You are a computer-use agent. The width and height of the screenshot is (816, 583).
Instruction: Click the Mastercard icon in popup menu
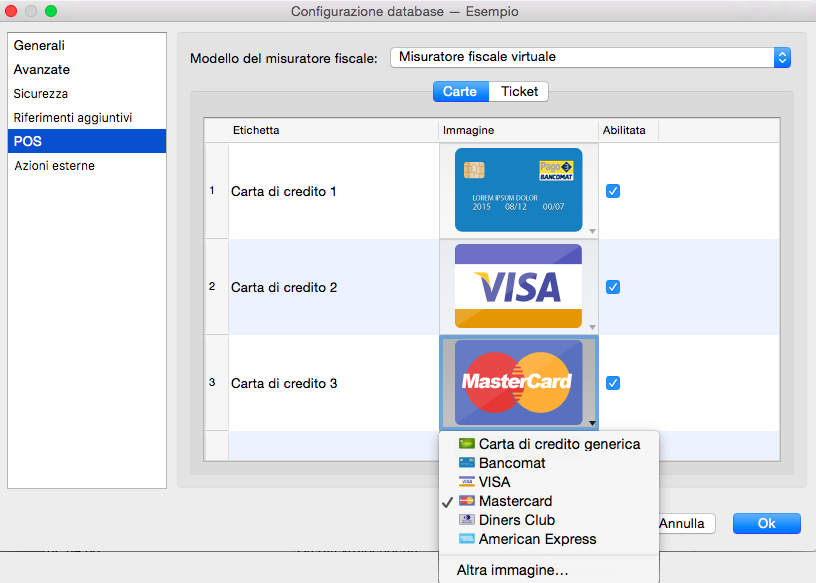tap(466, 501)
